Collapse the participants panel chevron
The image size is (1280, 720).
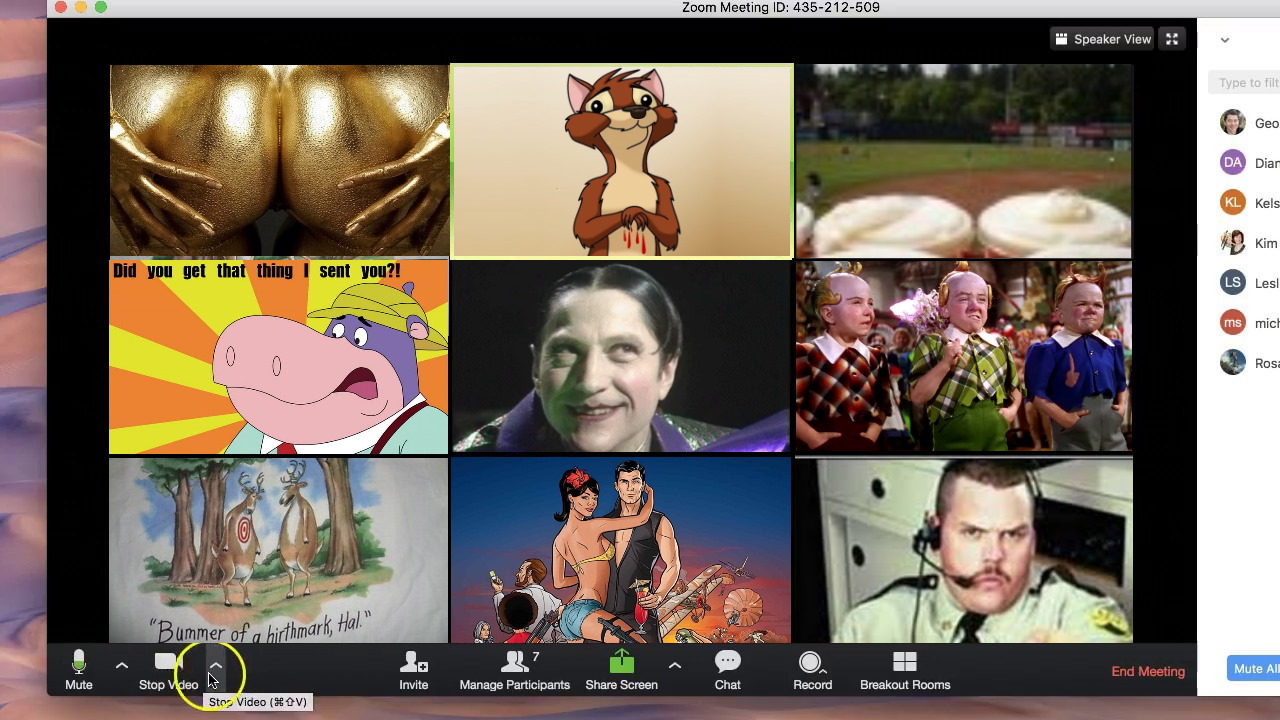pyautogui.click(x=1225, y=40)
